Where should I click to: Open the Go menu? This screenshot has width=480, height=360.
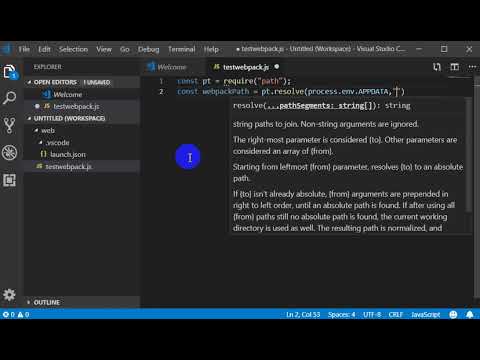coord(125,49)
